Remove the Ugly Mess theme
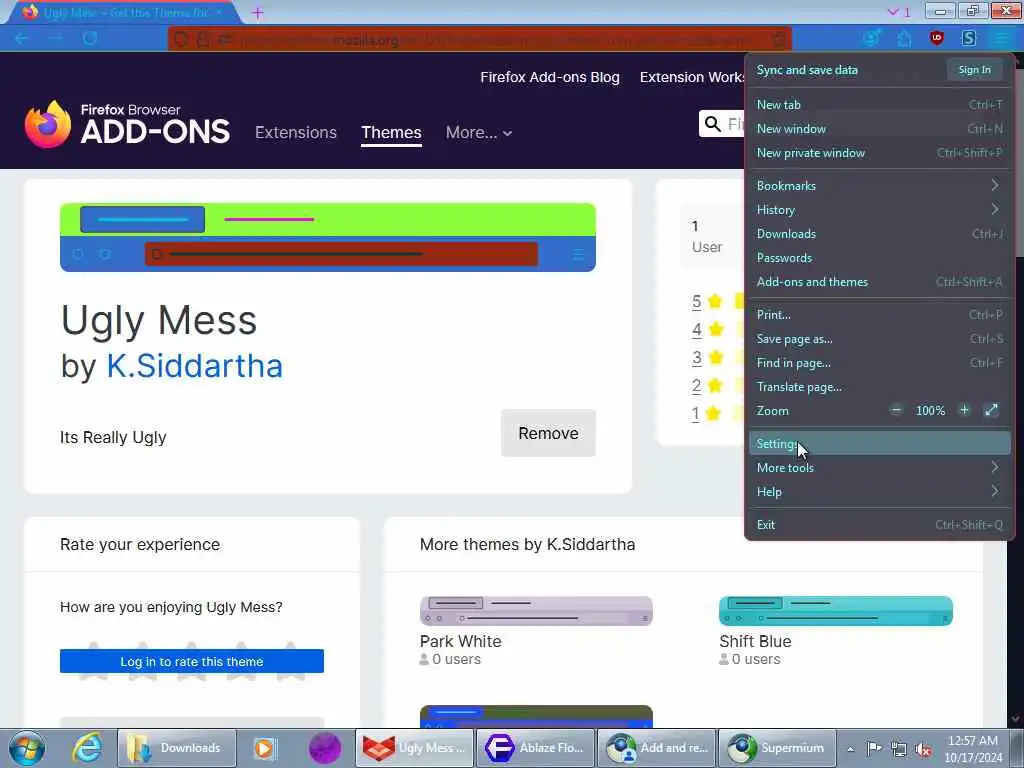This screenshot has width=1024, height=768. [x=548, y=433]
